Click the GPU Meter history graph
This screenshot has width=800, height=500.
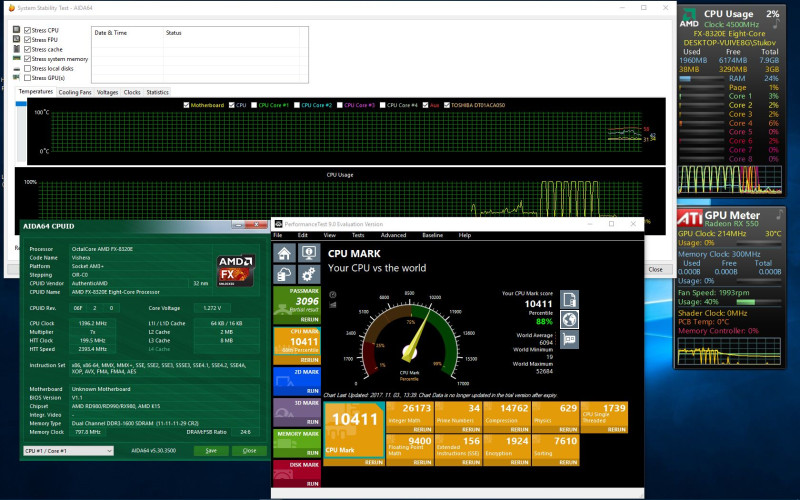pyautogui.click(x=729, y=351)
